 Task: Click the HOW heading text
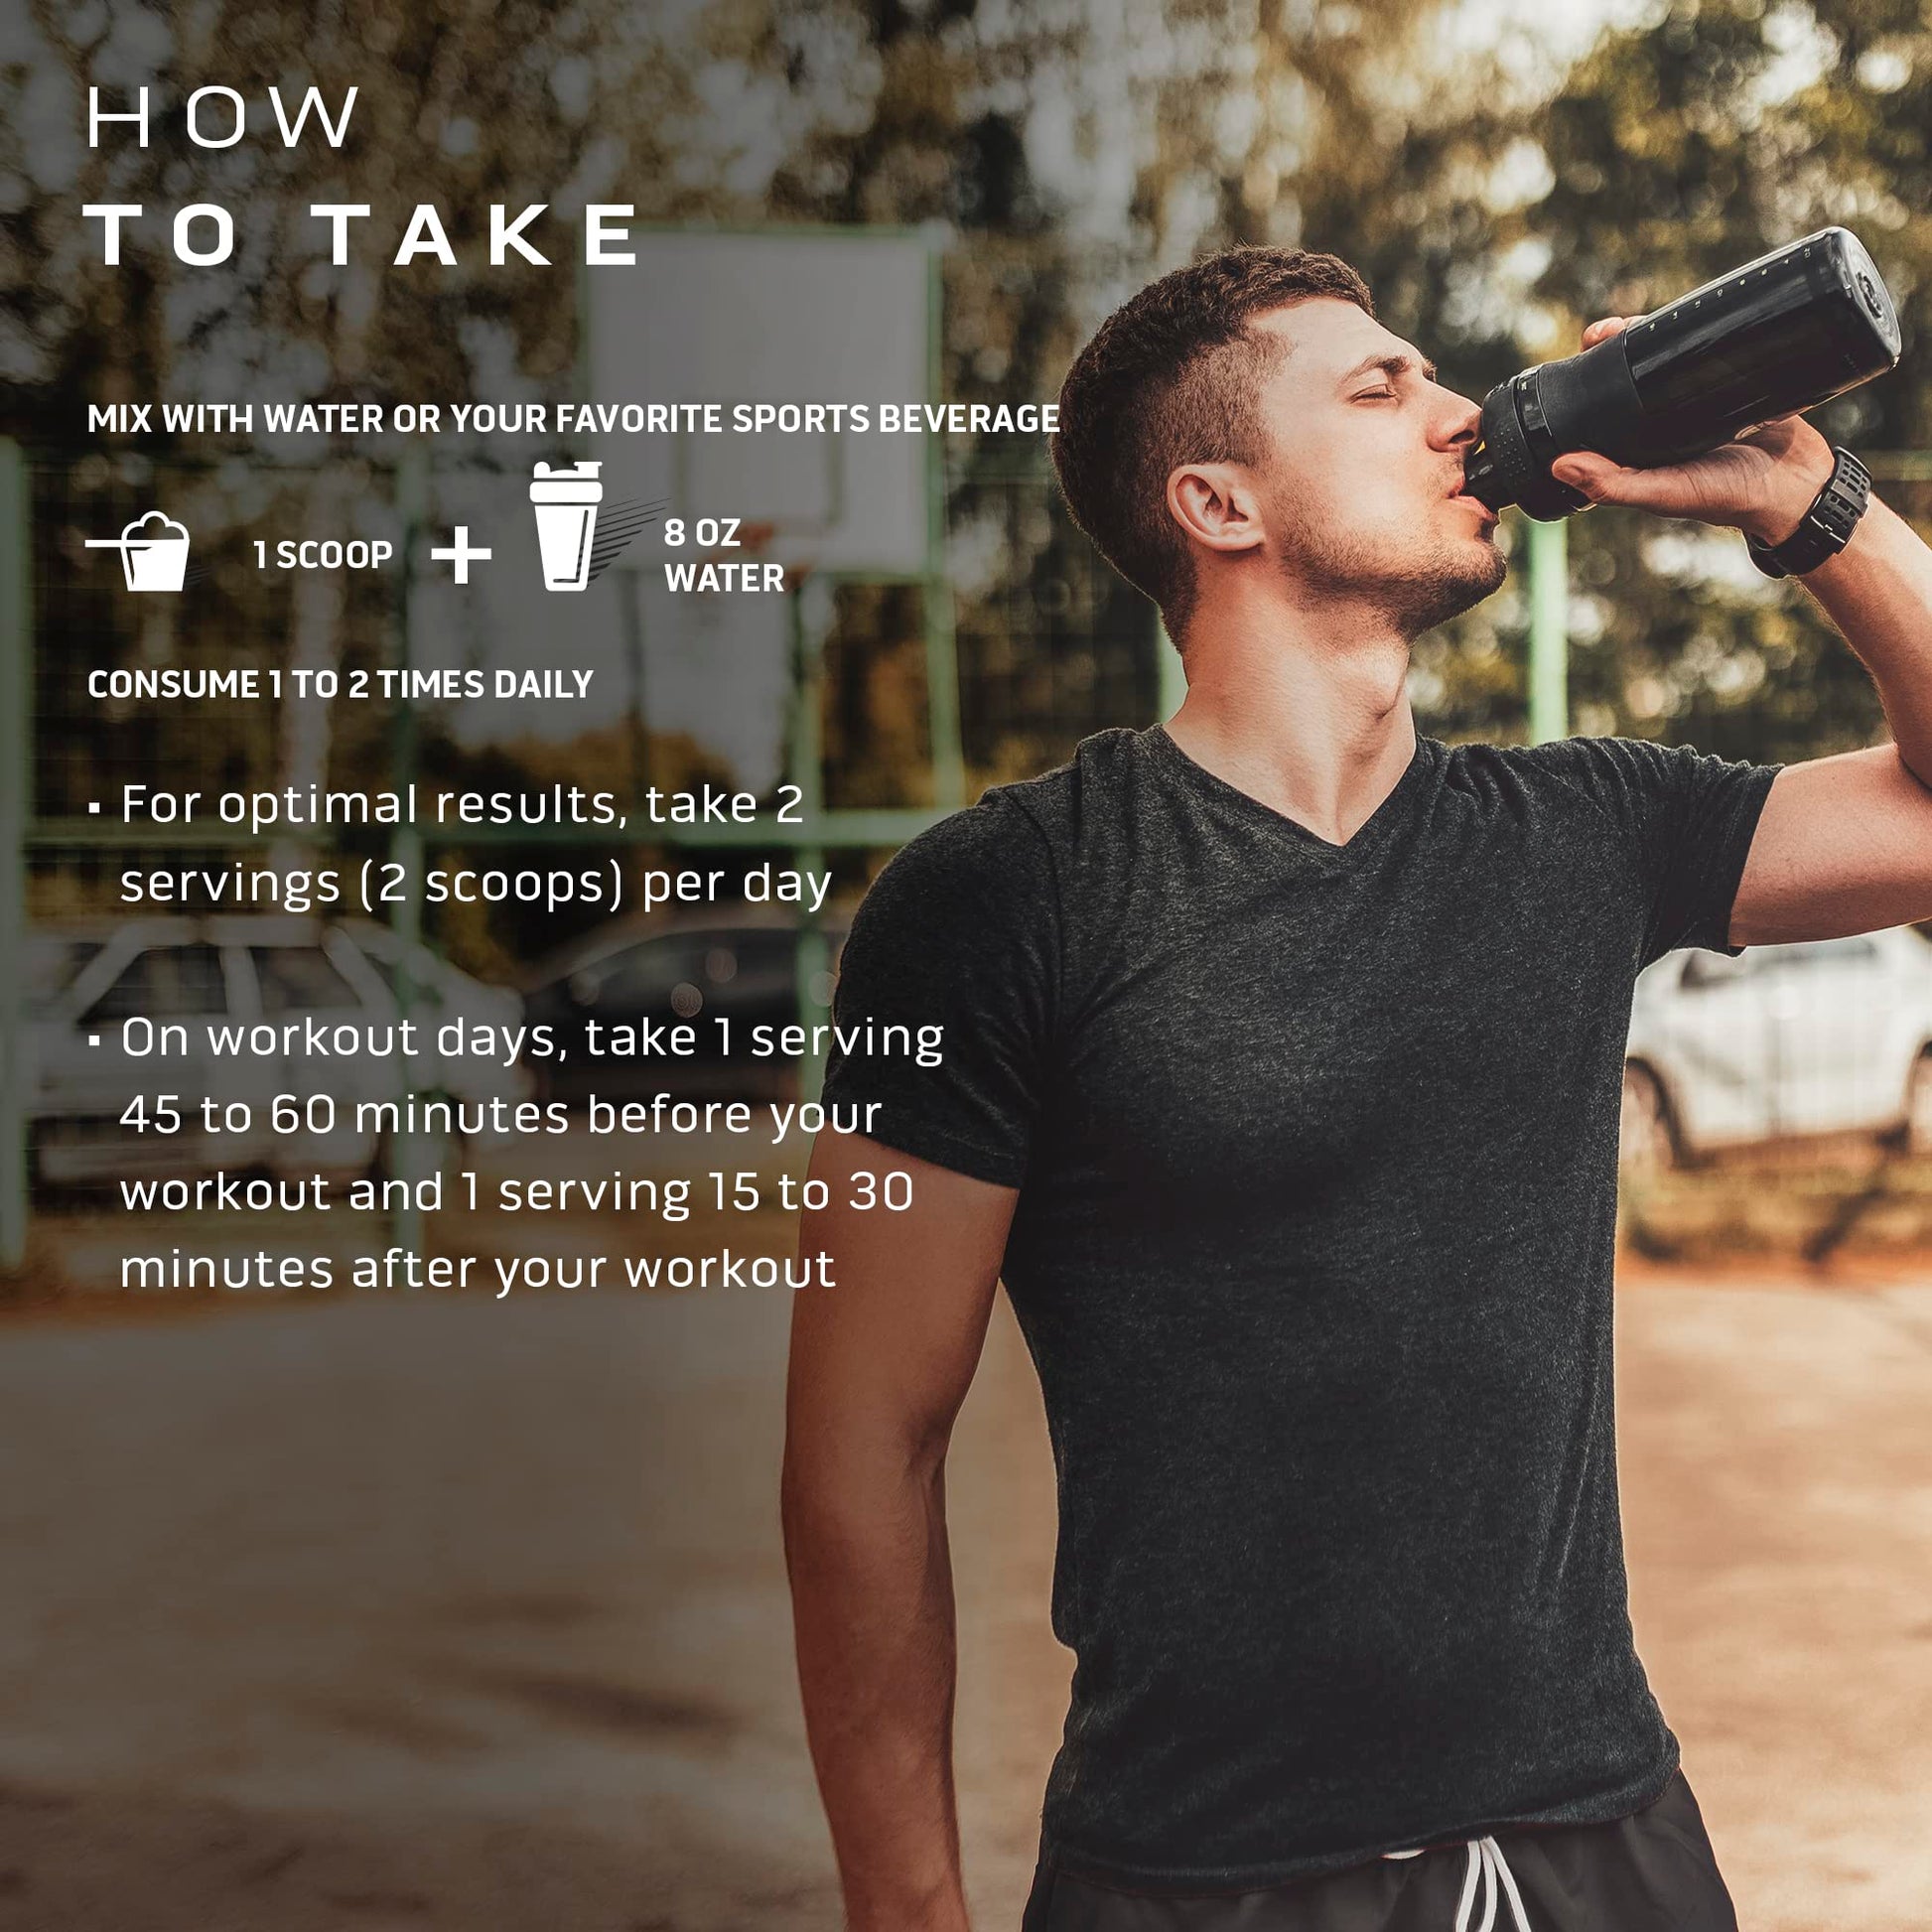(222, 118)
